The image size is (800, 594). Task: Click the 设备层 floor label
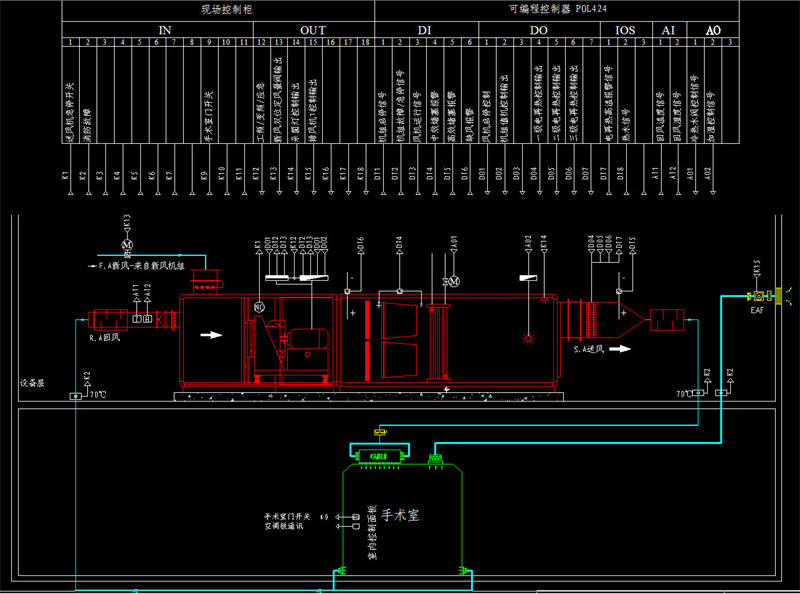click(x=32, y=383)
